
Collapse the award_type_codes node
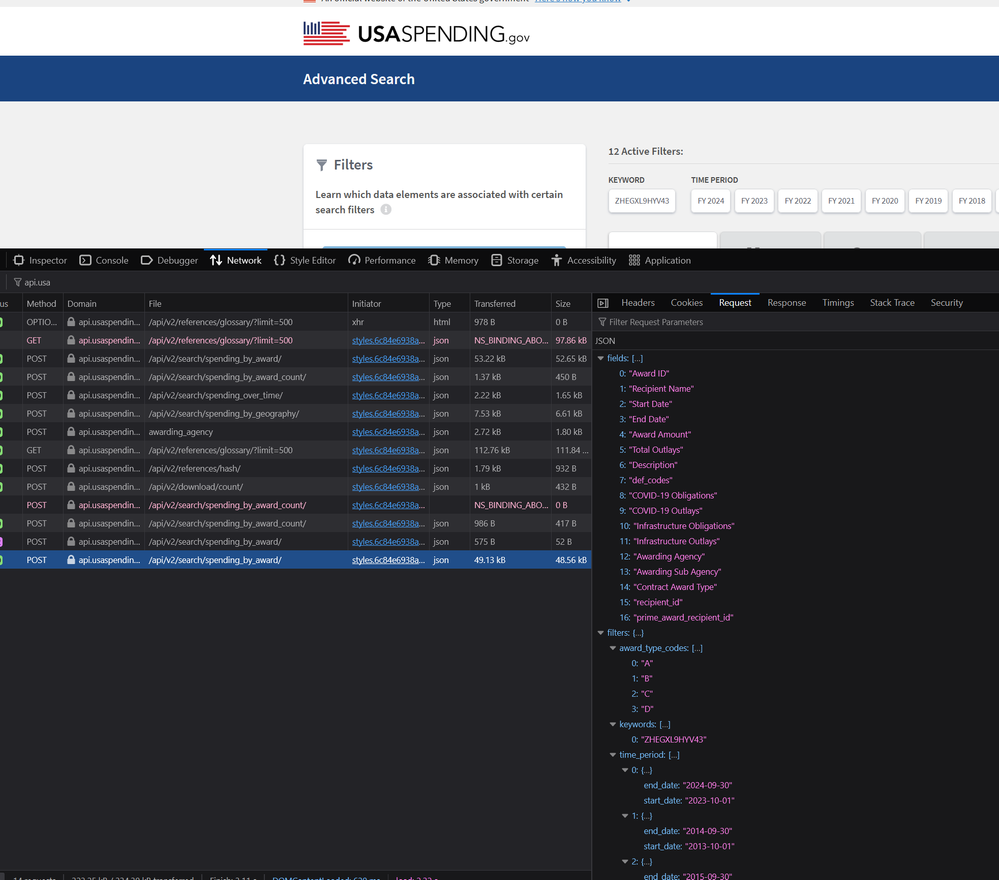613,649
